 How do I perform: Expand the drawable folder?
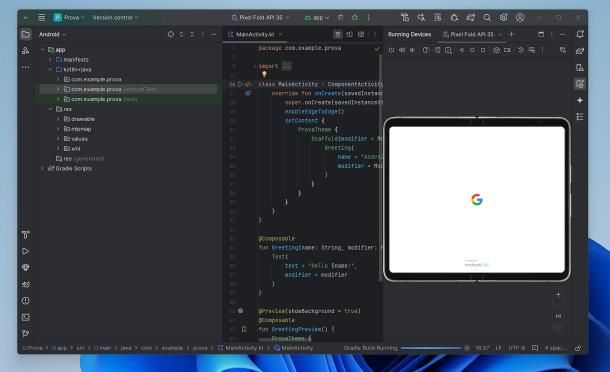click(58, 119)
